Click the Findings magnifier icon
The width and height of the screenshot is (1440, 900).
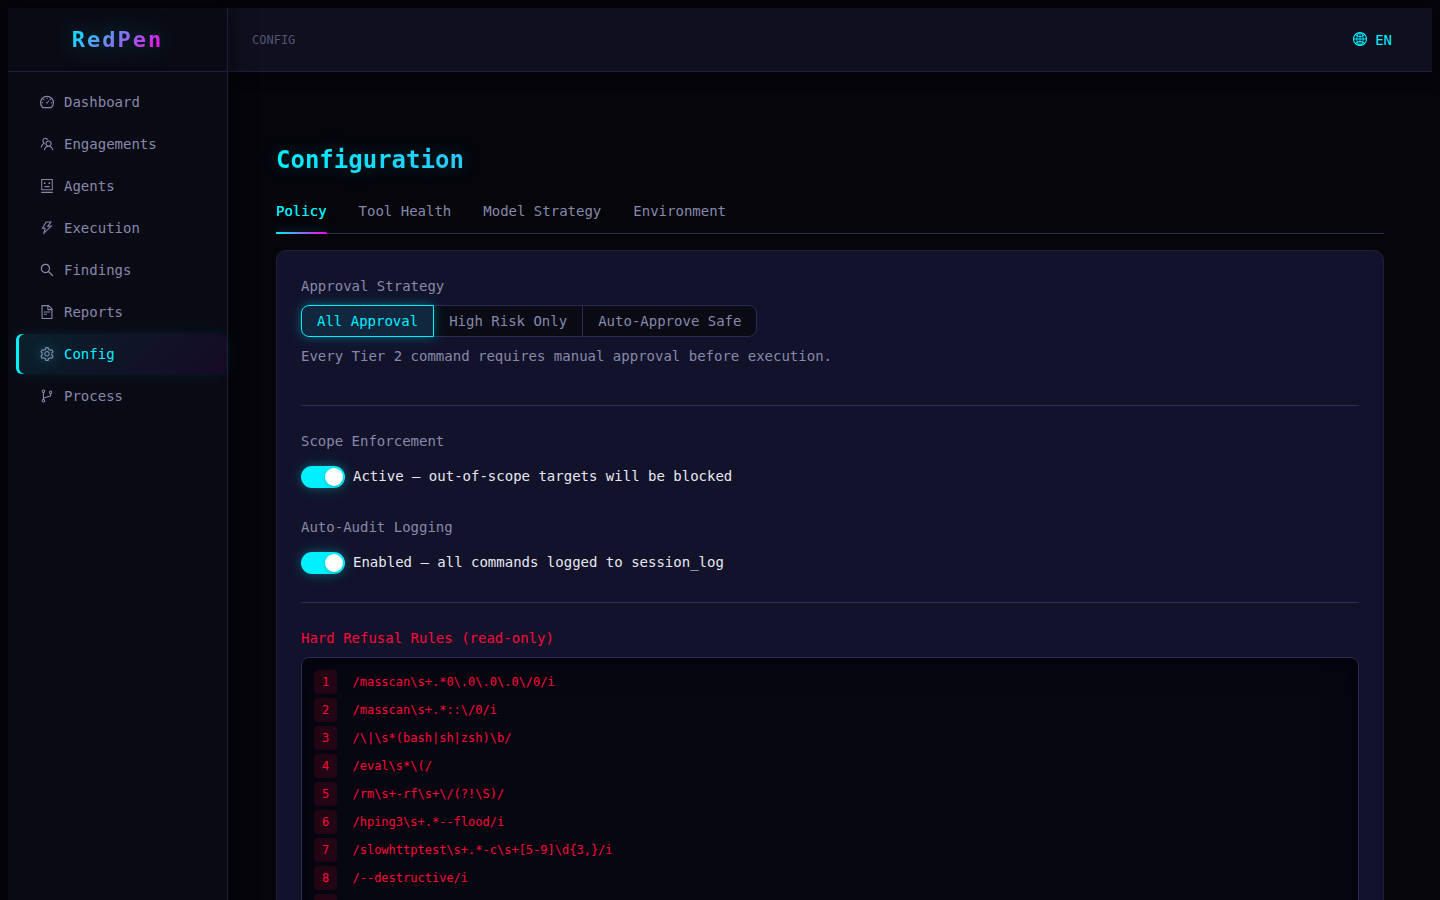click(47, 270)
